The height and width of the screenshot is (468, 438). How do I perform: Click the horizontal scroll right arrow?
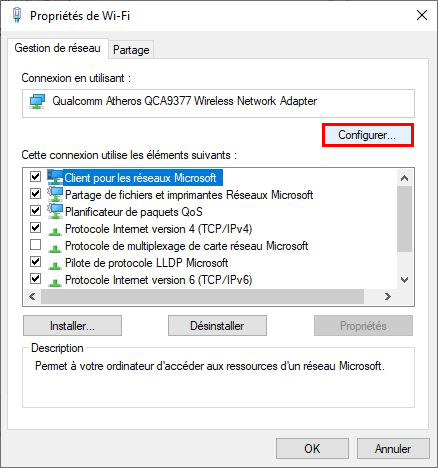387,296
